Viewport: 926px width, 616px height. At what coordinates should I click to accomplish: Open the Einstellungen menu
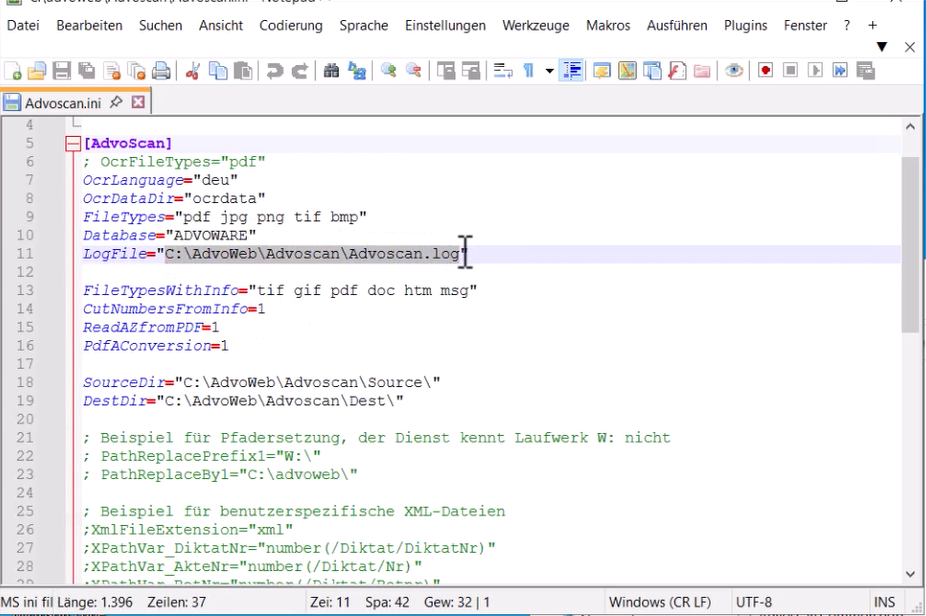click(x=445, y=25)
